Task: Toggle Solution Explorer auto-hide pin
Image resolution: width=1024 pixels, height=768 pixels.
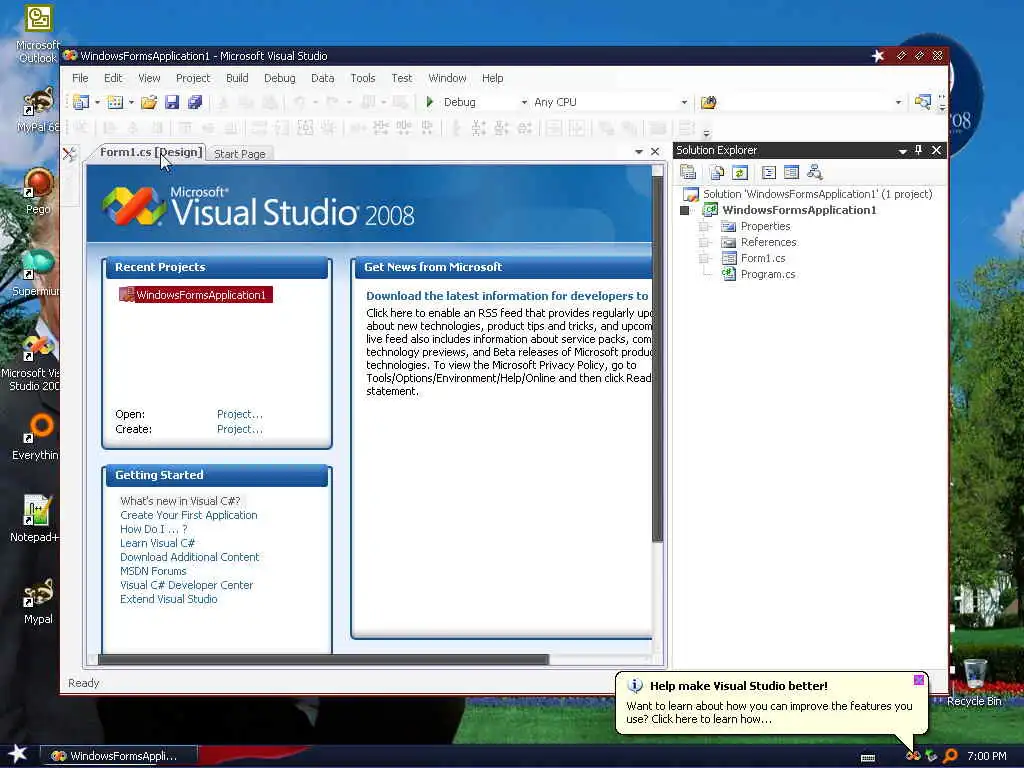Action: click(918, 150)
